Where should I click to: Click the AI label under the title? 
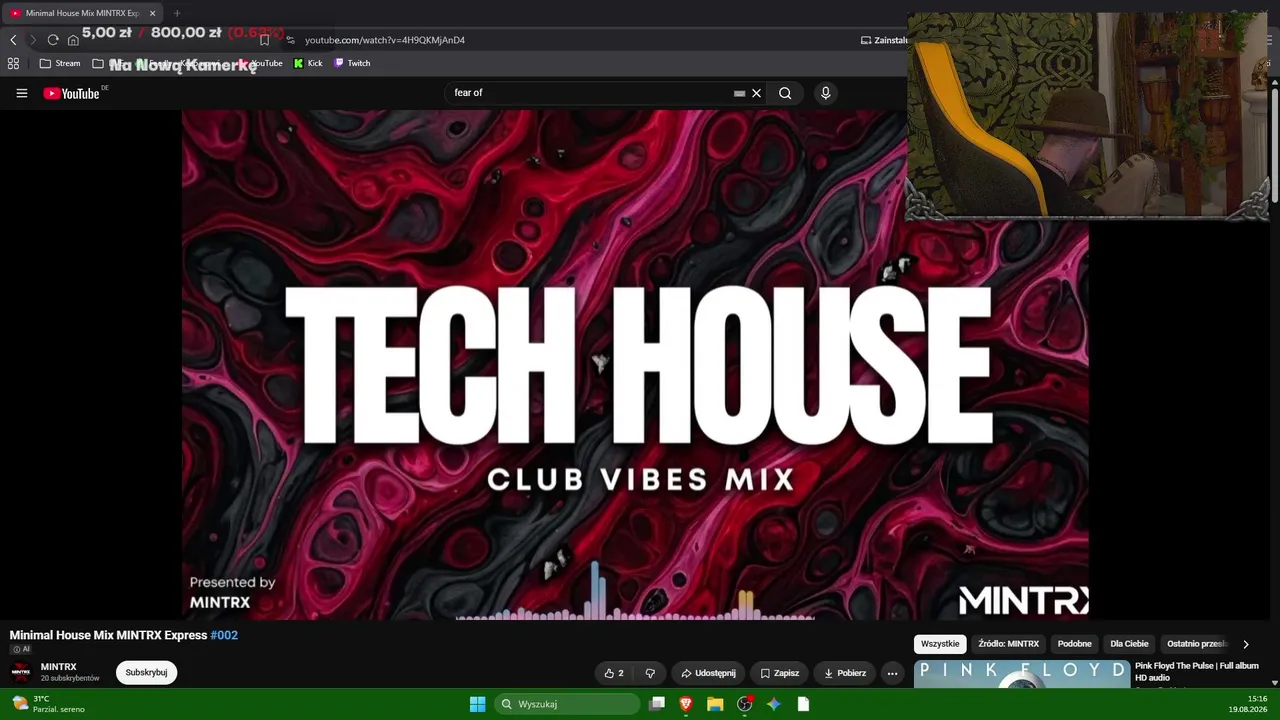click(21, 649)
